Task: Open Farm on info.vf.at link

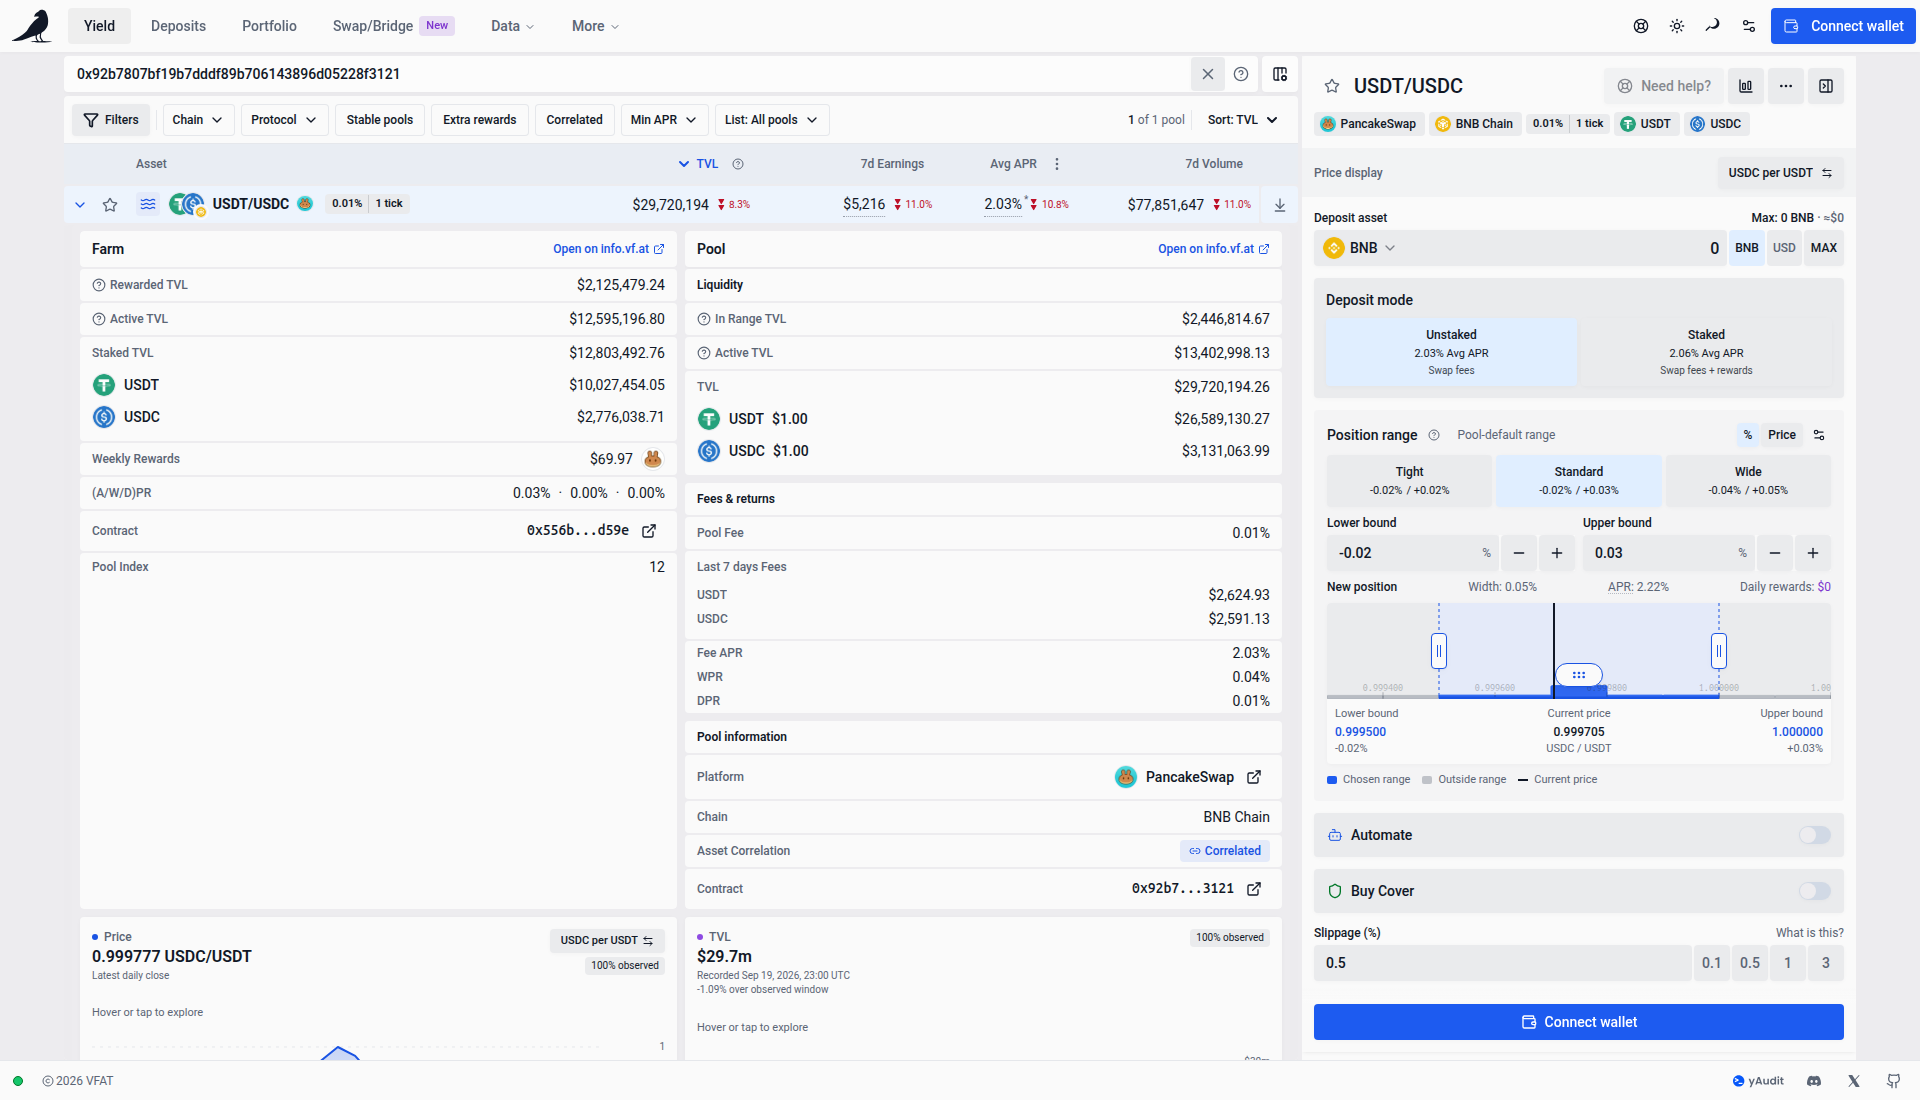Action: coord(608,249)
